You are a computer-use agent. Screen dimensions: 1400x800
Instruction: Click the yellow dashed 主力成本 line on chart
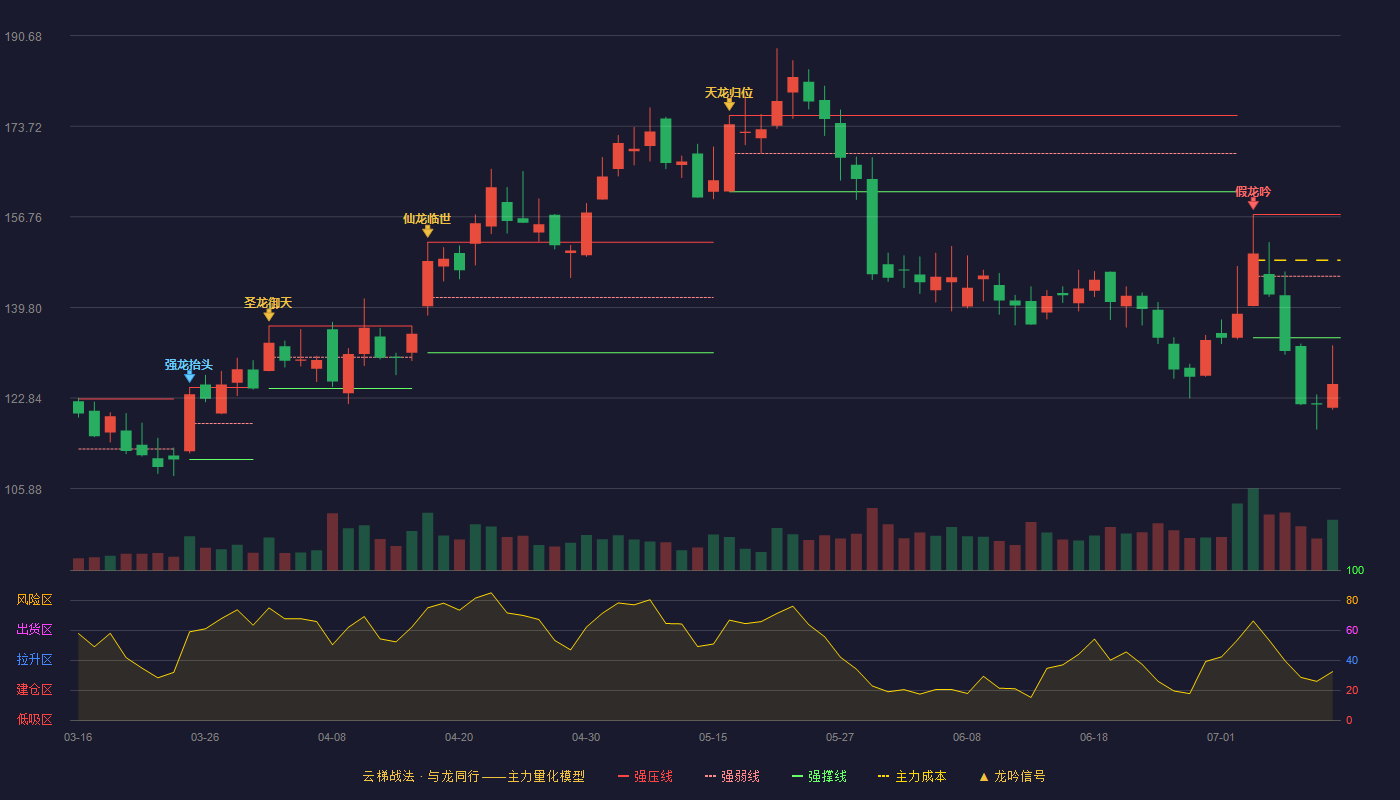(x=1297, y=260)
